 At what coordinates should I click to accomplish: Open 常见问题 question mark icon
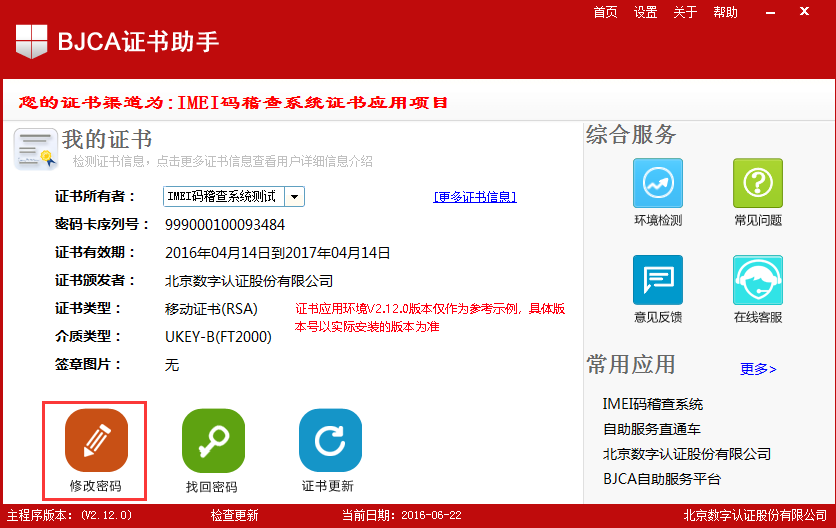(x=758, y=184)
